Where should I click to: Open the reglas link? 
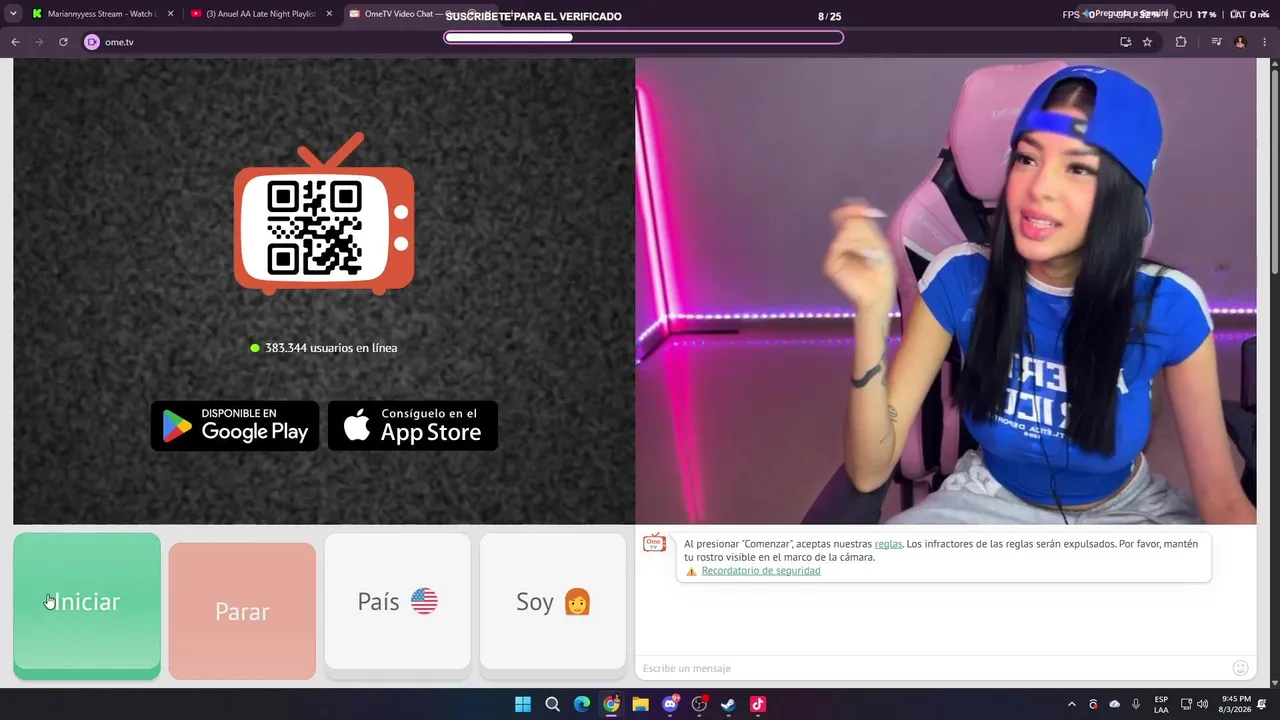point(888,544)
